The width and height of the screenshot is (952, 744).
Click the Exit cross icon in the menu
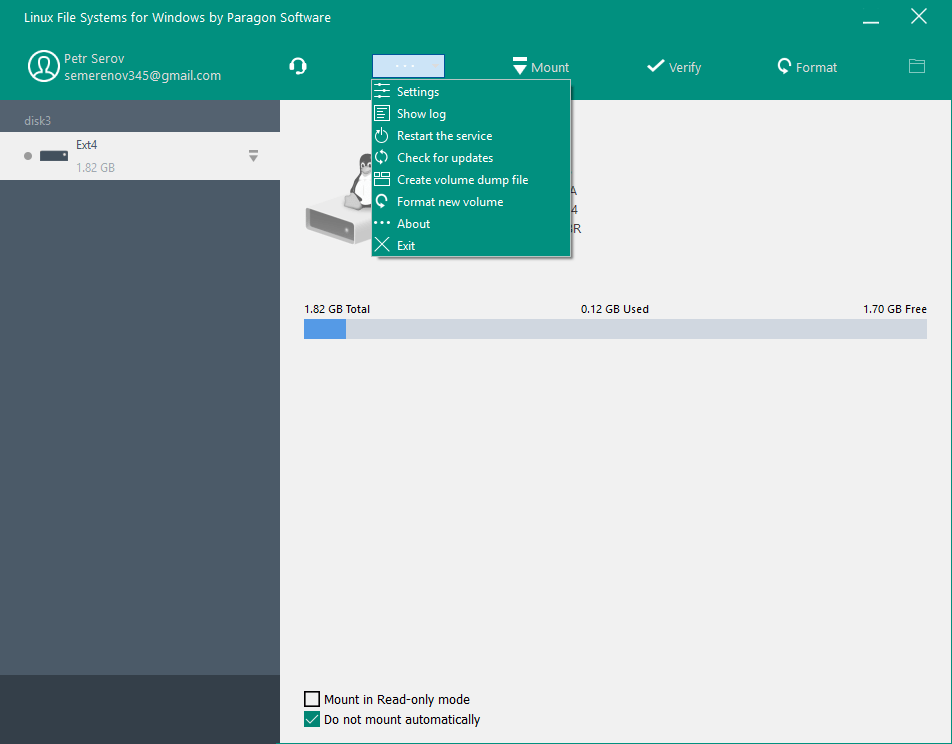[x=383, y=245]
